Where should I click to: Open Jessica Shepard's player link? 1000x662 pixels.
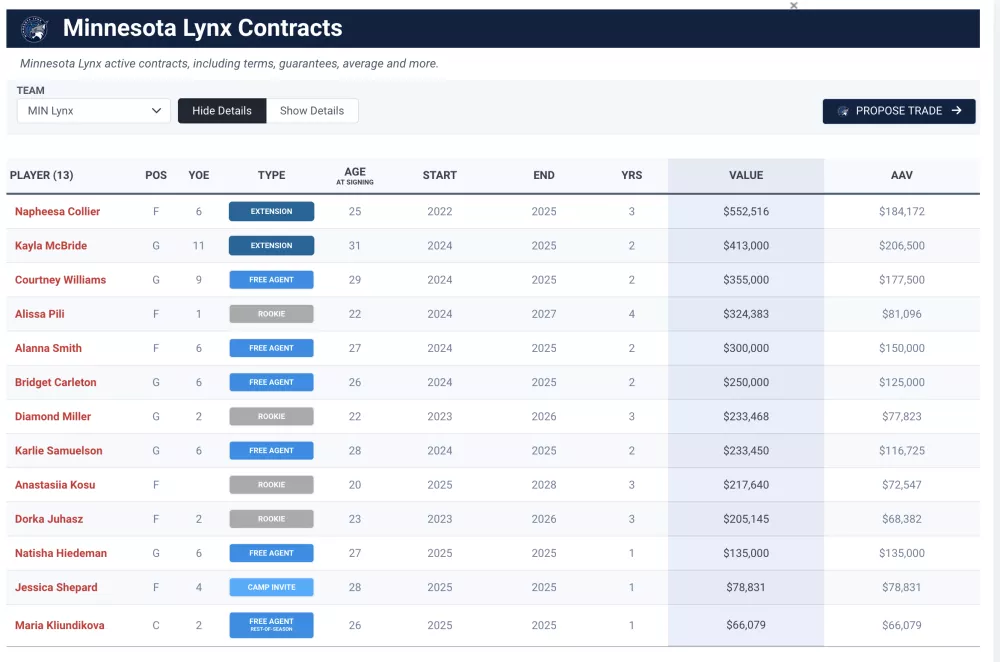coord(56,587)
